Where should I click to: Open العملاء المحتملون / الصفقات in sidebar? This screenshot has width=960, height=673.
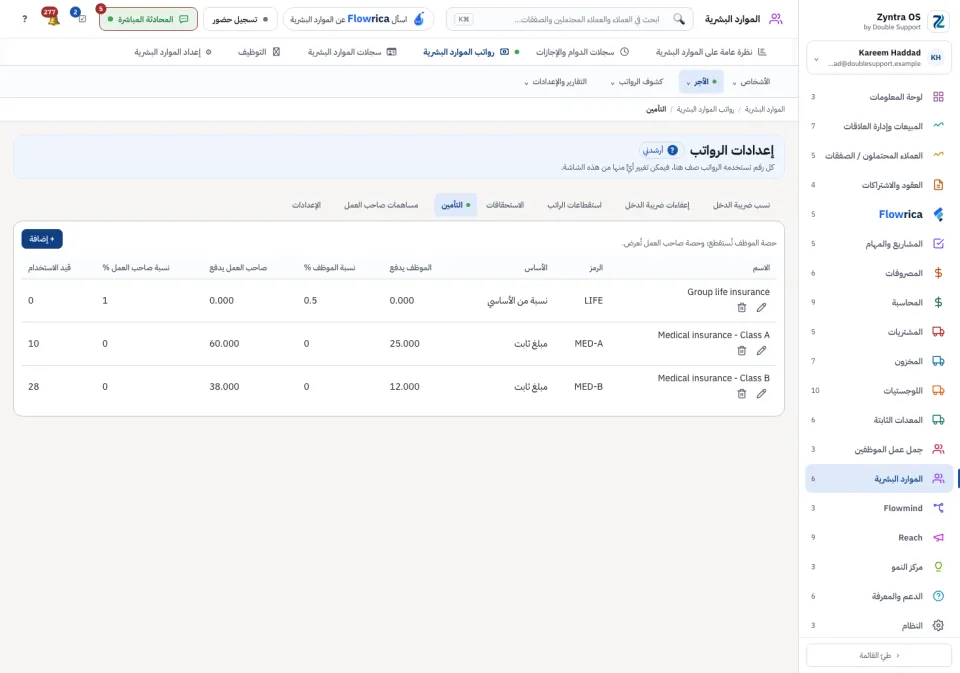tap(879, 156)
